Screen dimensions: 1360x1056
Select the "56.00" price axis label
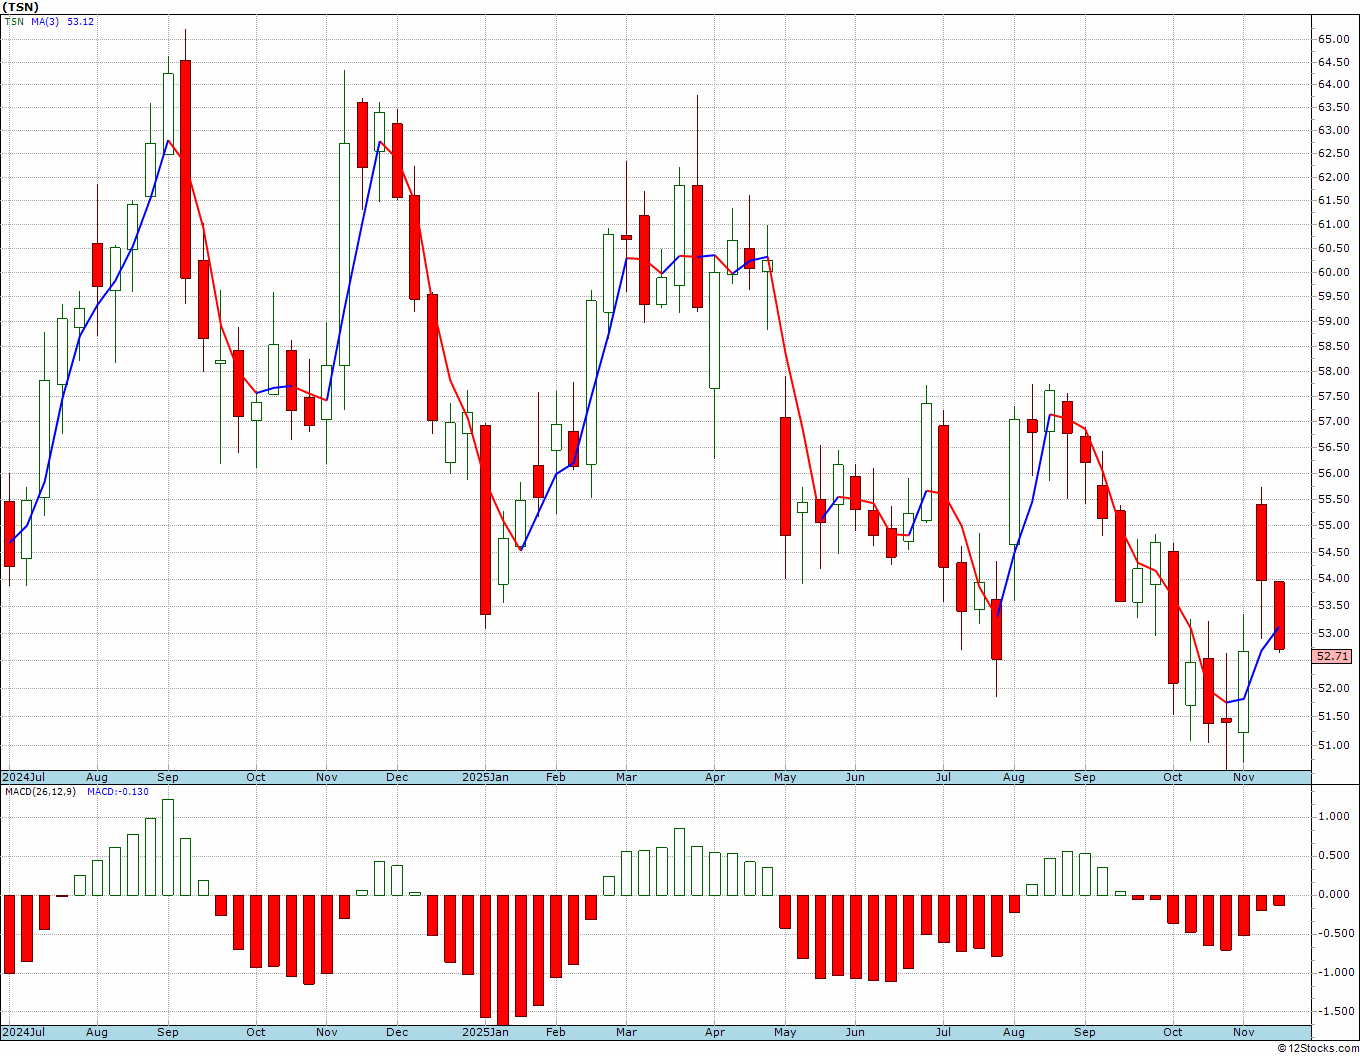(1332, 473)
